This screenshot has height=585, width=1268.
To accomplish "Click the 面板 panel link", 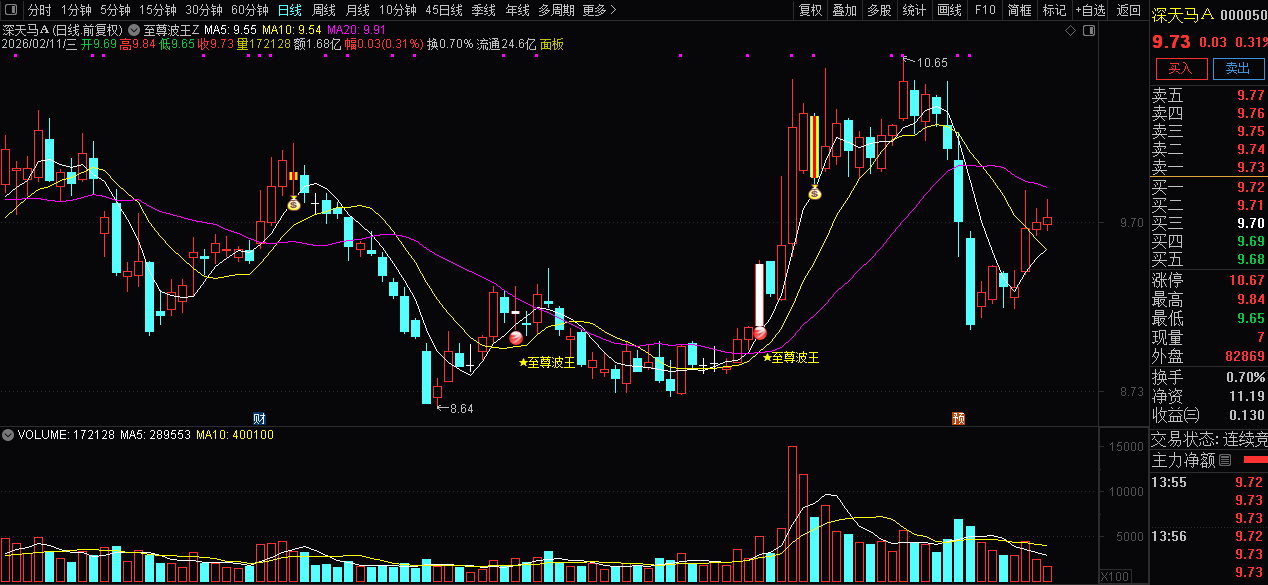I will tap(552, 44).
